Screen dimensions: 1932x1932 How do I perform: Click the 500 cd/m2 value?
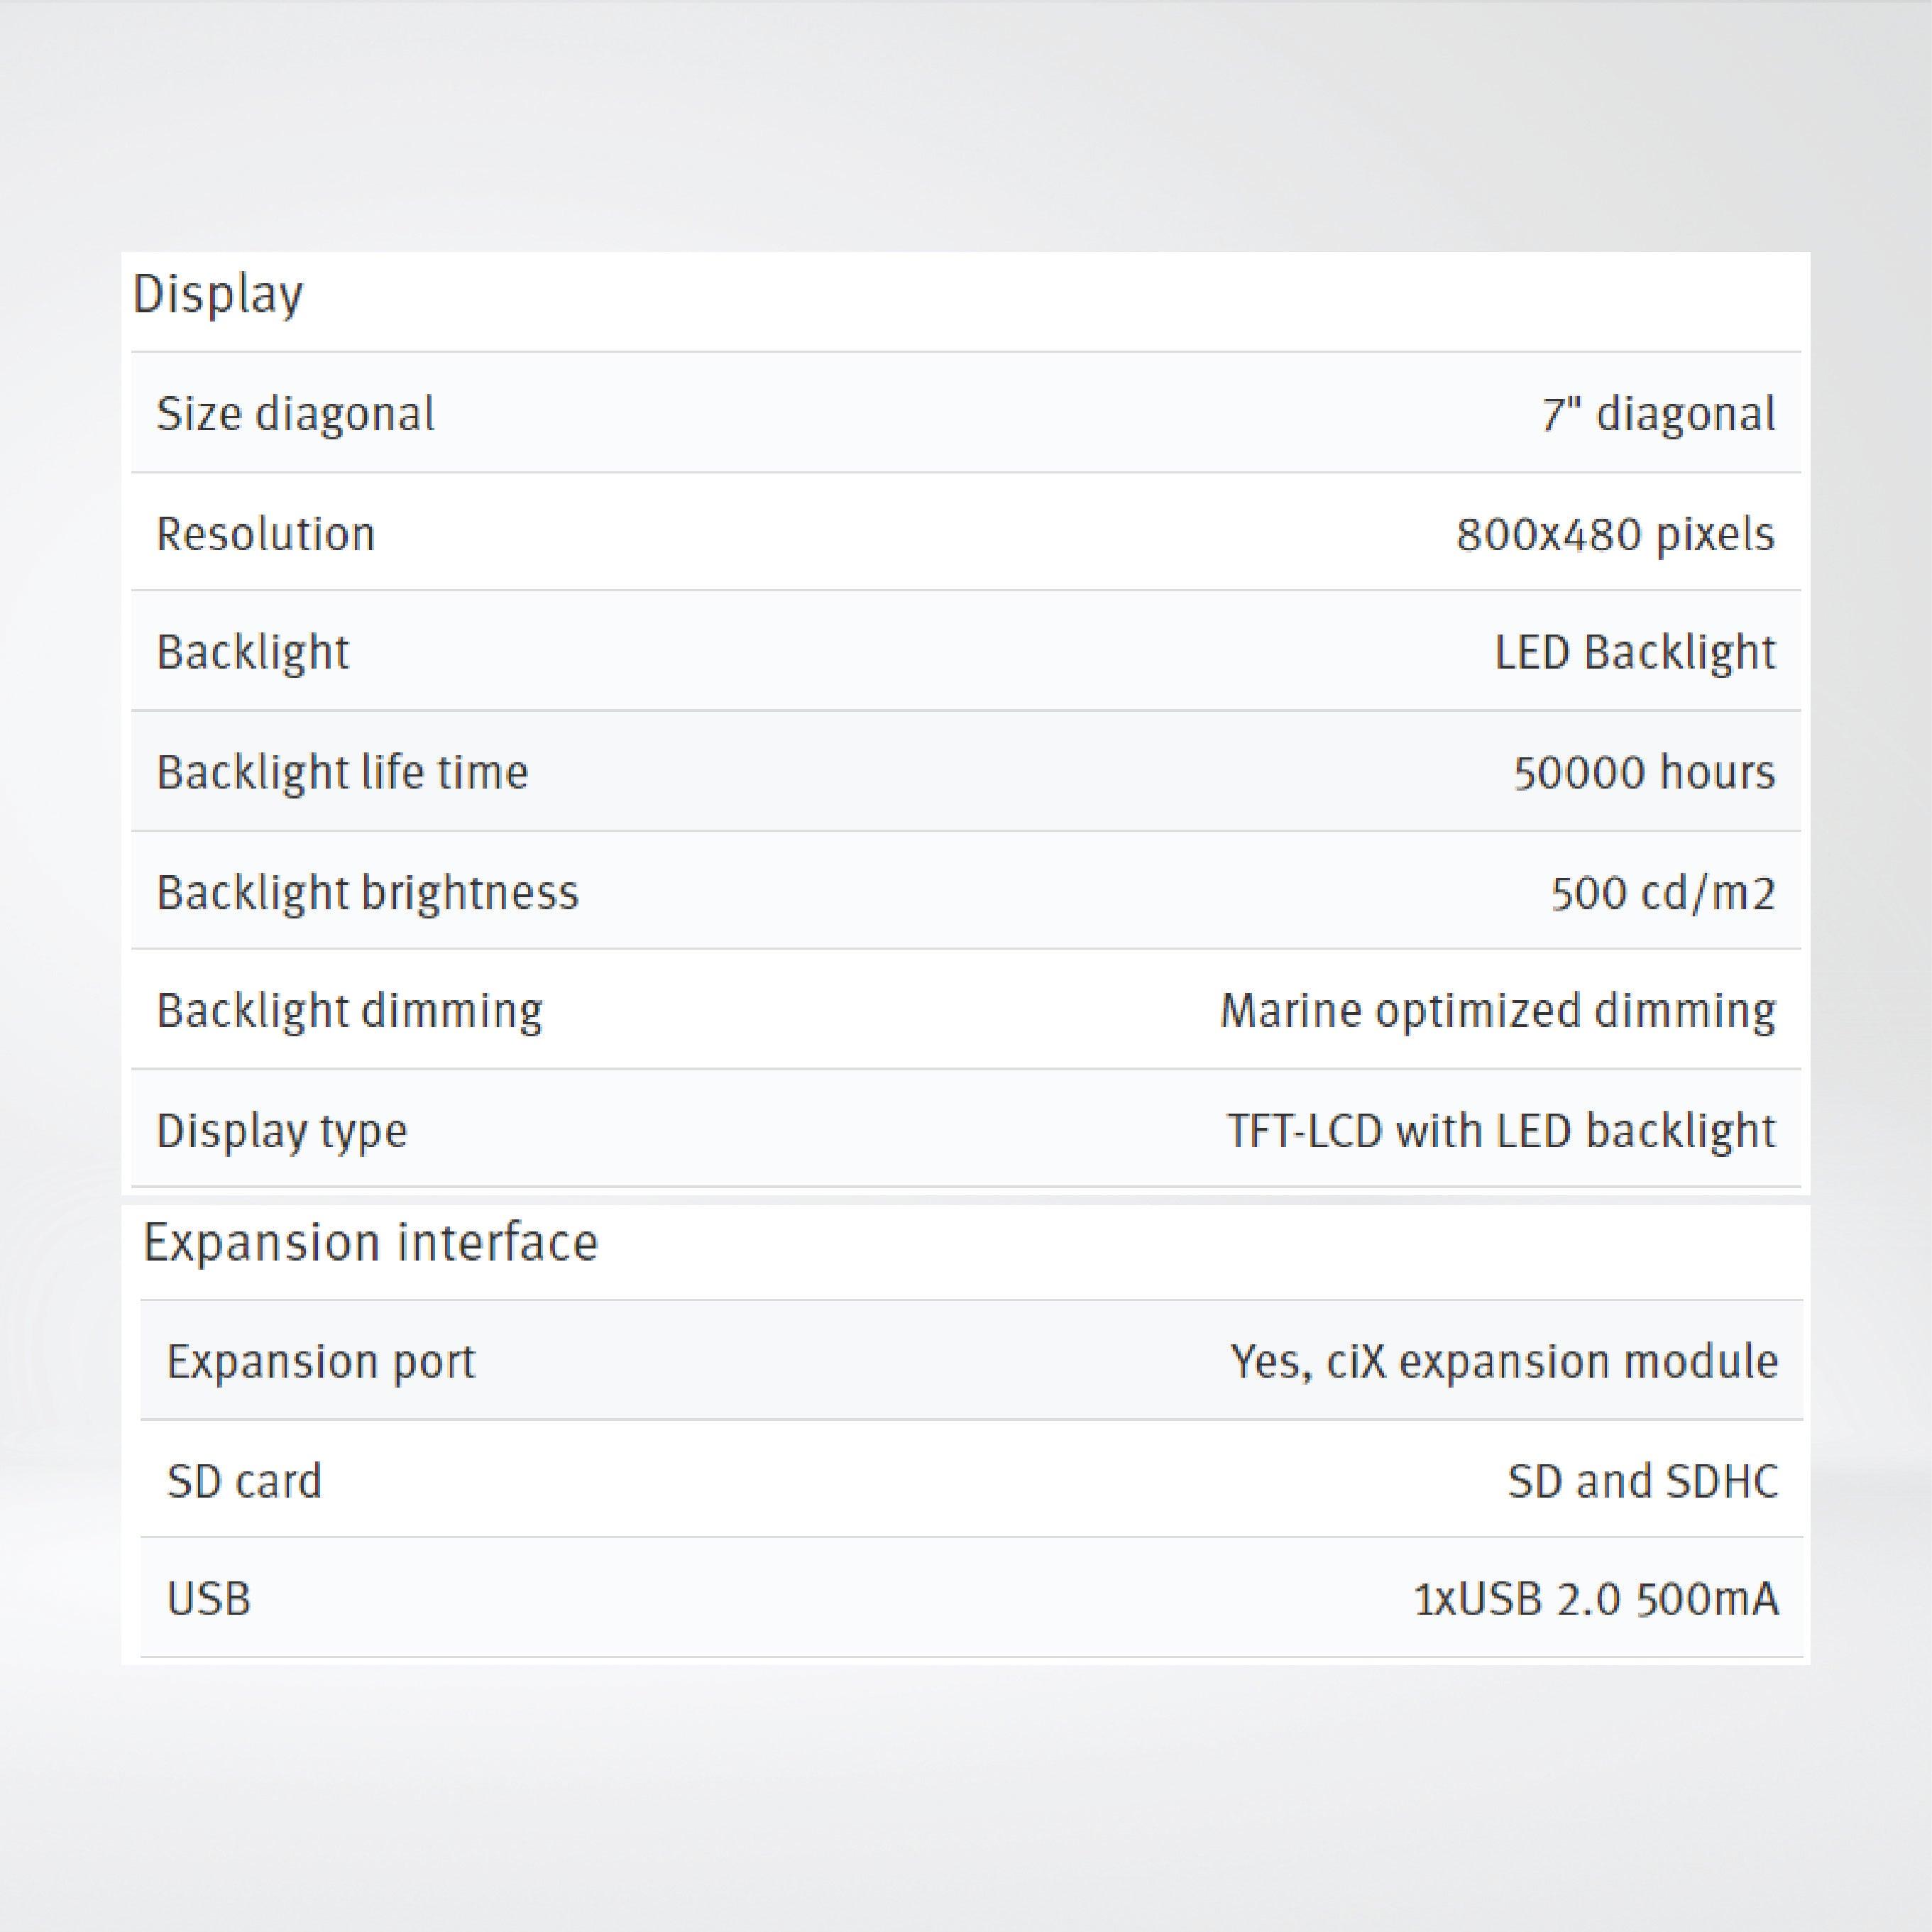[1662, 892]
